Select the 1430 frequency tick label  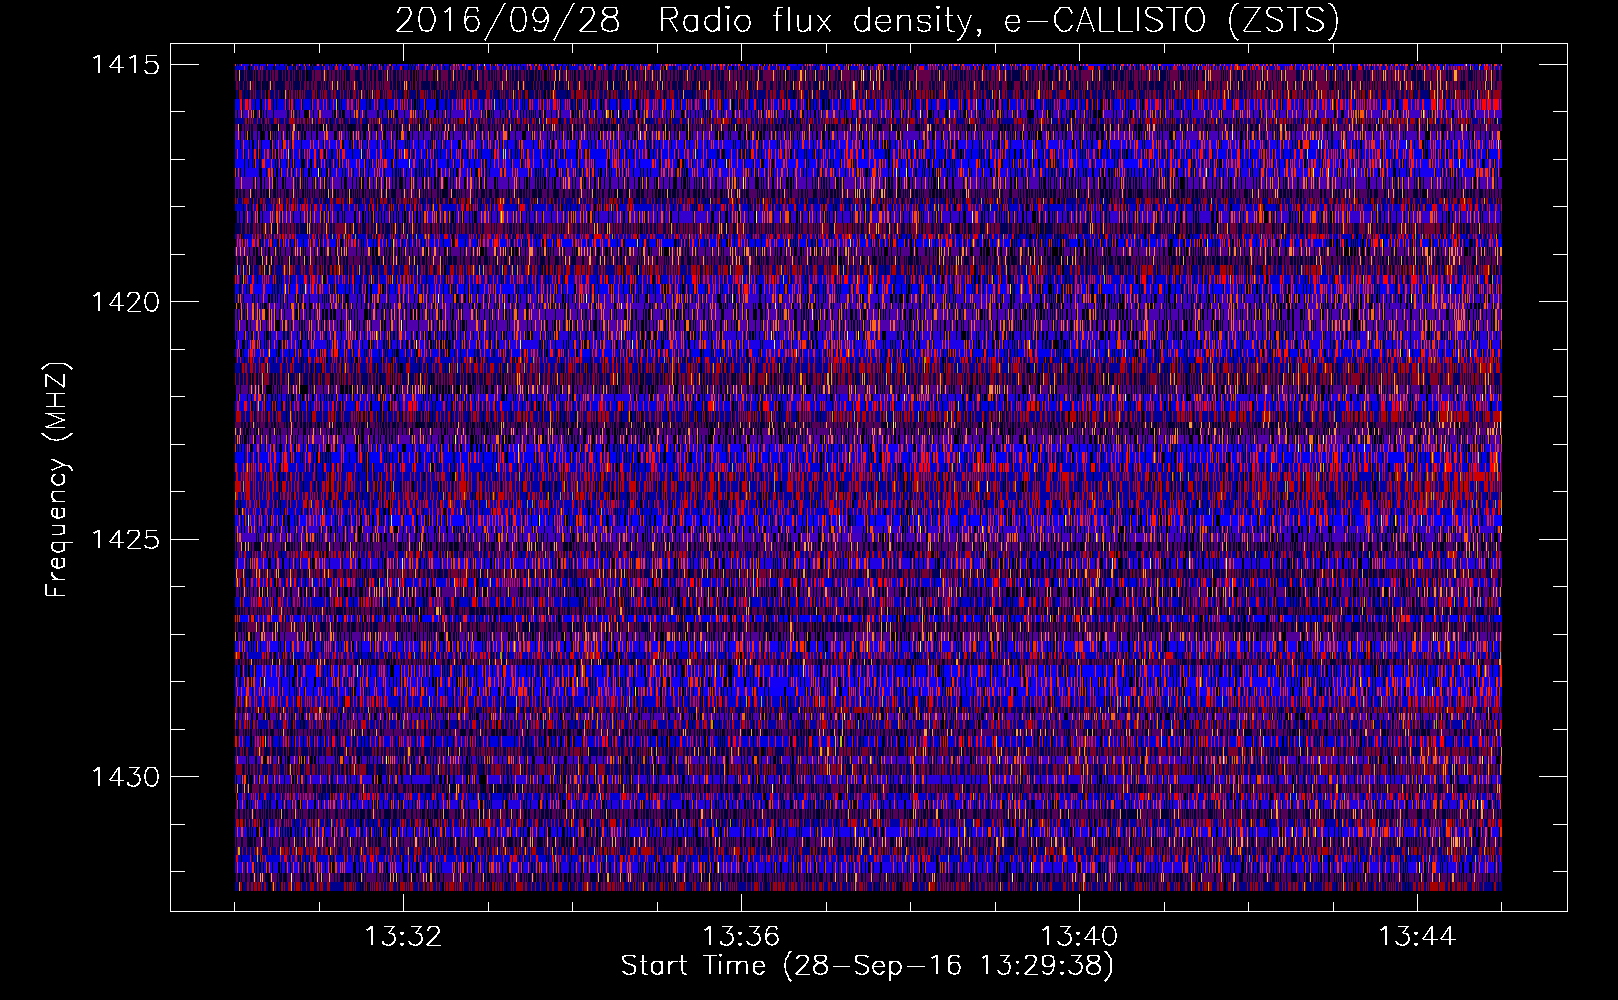tap(125, 777)
